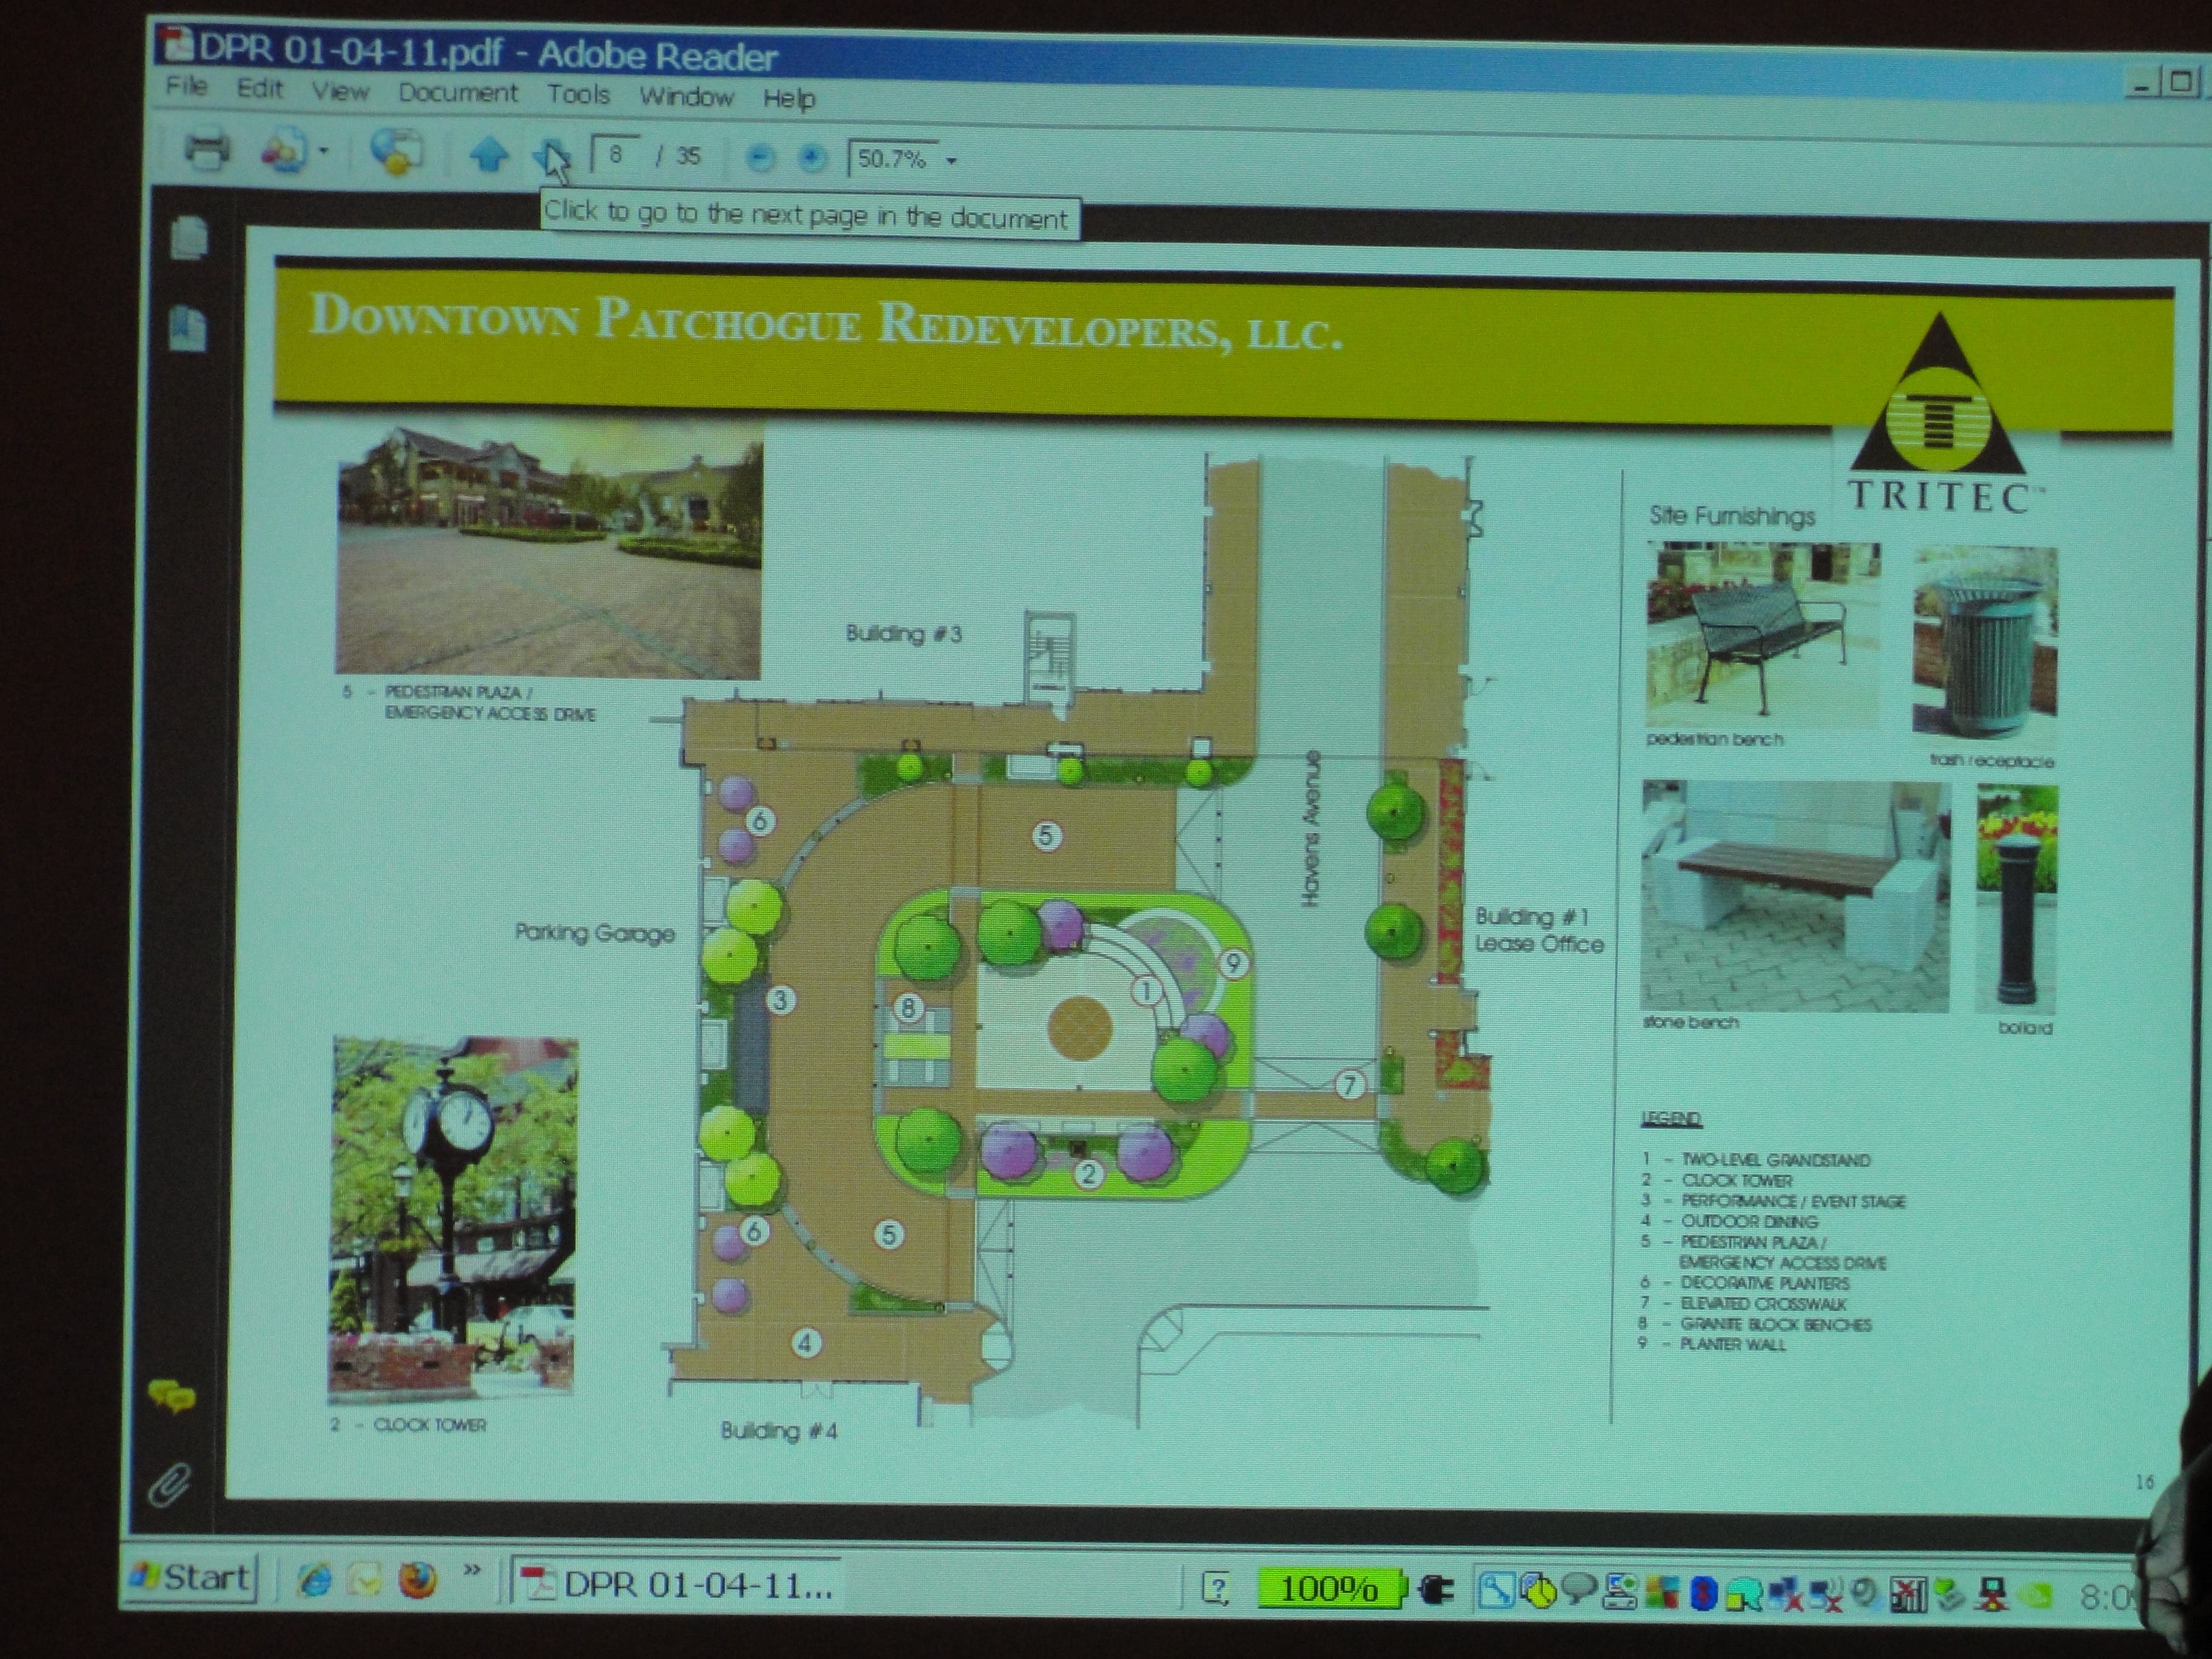Click legend entry 'ELEVATED CROSSWALK'

point(1764,1304)
